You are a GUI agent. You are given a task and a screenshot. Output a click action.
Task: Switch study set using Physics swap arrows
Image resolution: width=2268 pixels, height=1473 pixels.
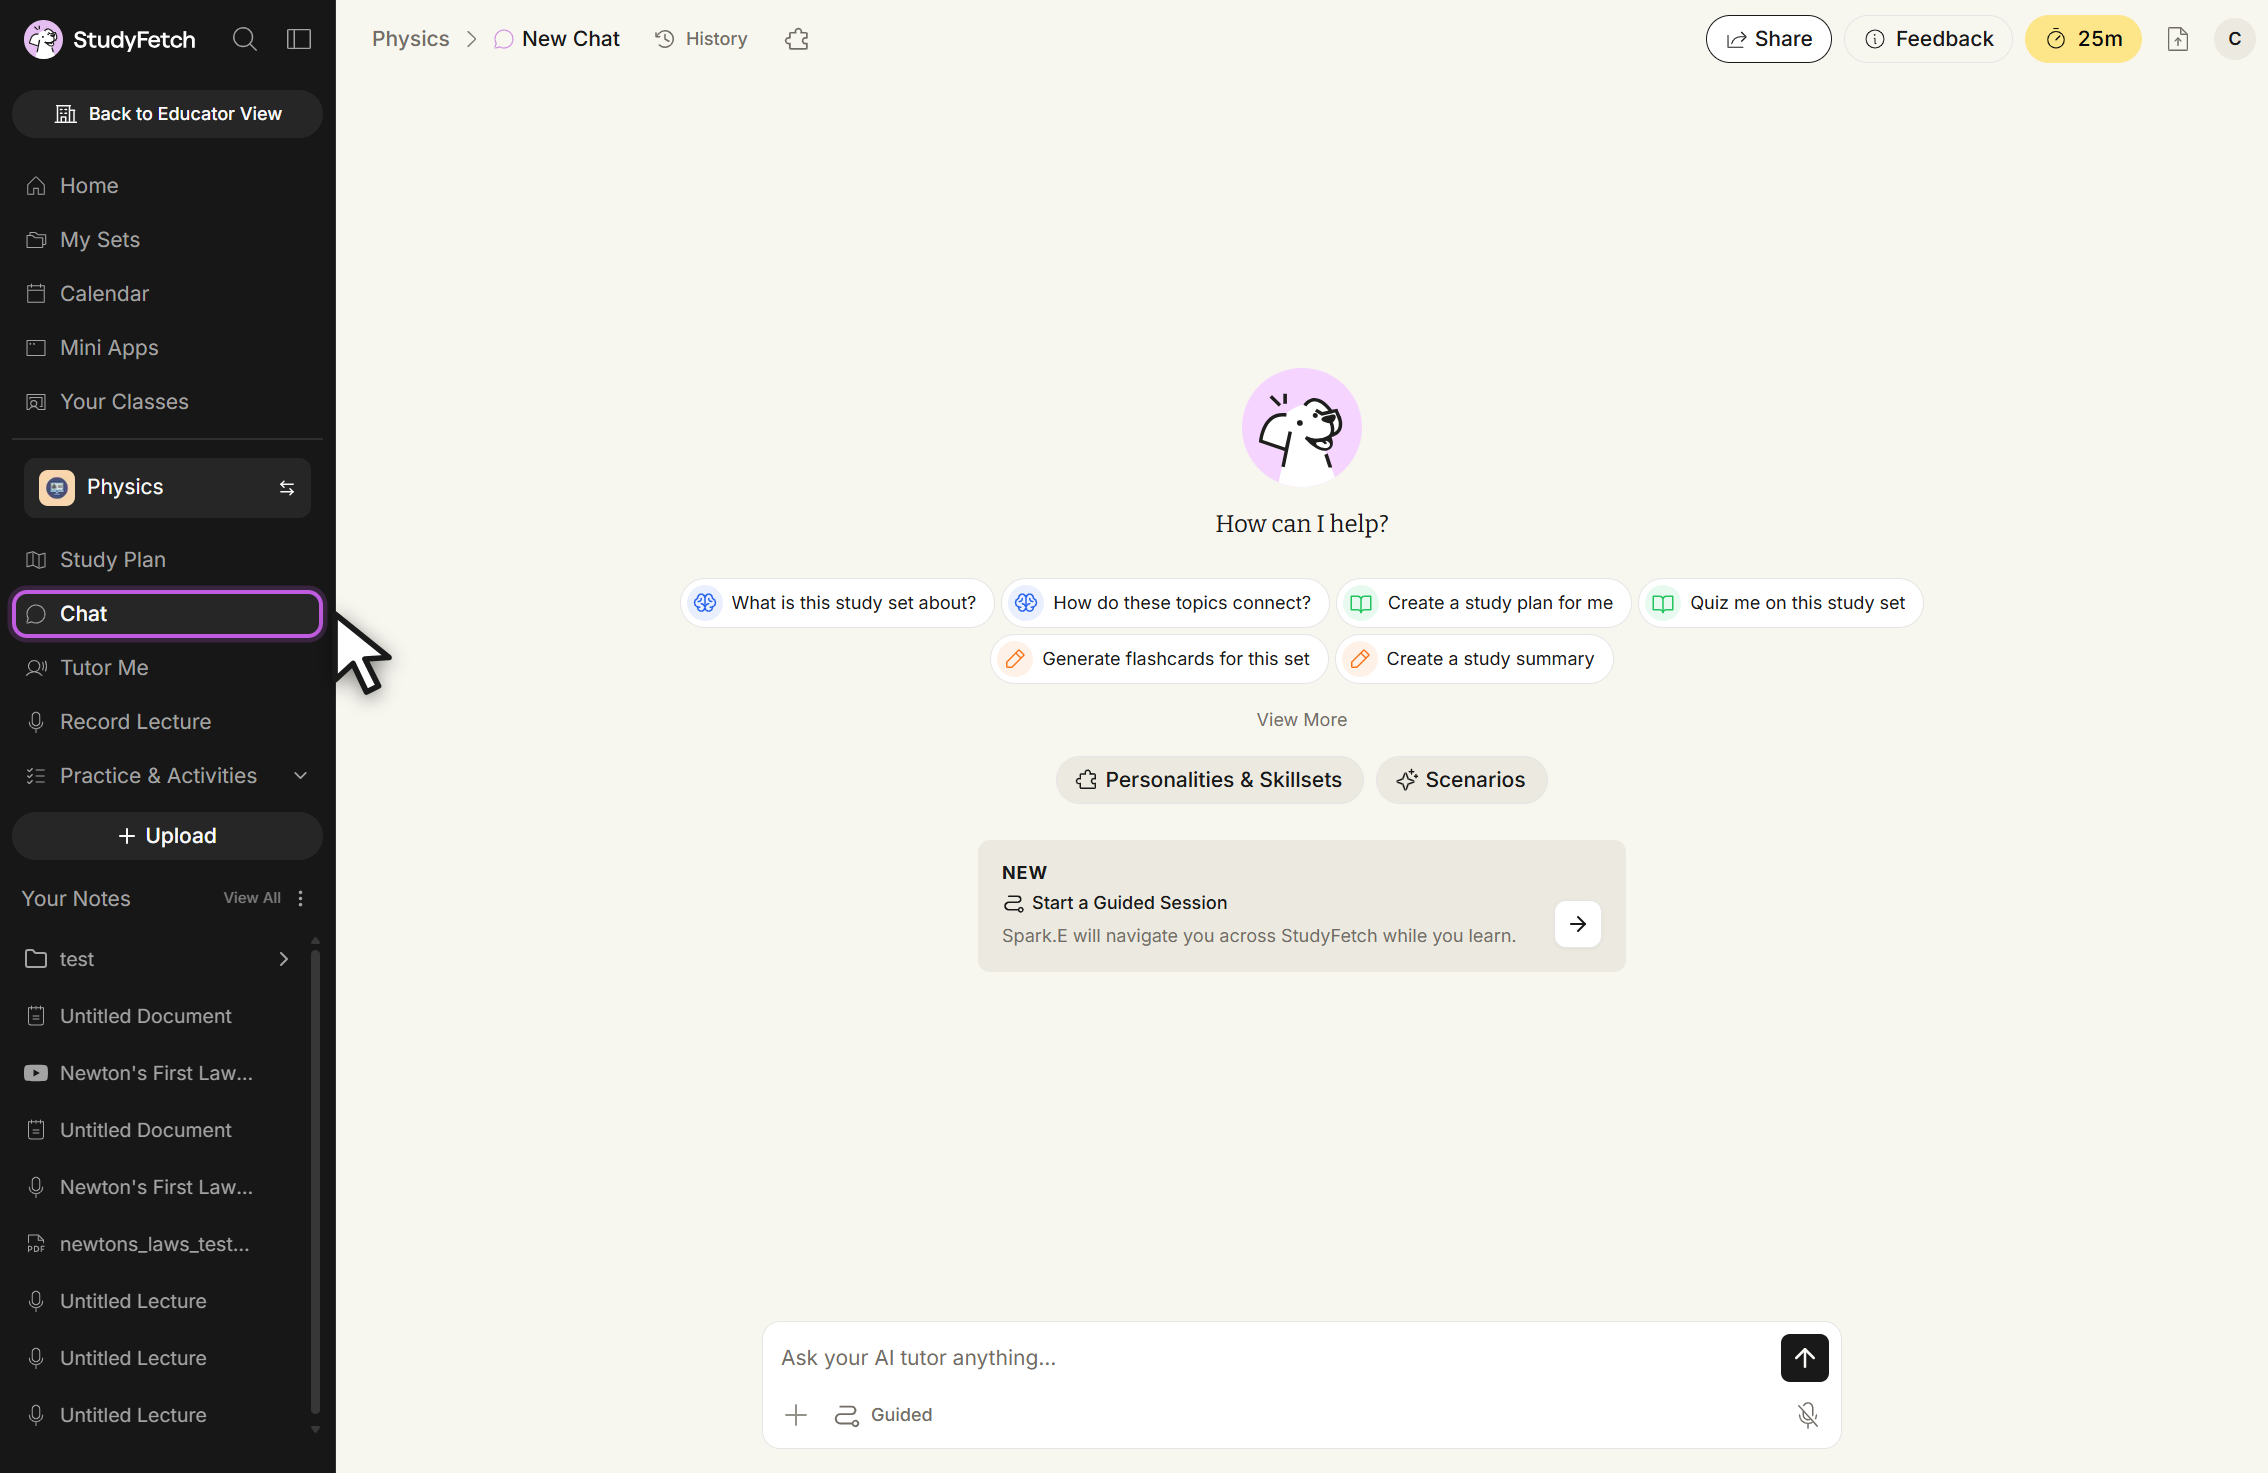[x=287, y=488]
